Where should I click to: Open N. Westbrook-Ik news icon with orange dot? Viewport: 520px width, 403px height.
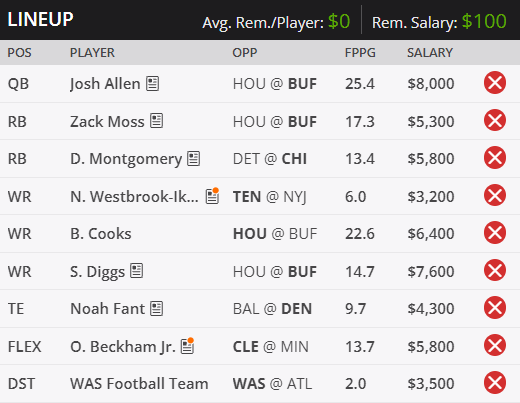[x=212, y=196]
